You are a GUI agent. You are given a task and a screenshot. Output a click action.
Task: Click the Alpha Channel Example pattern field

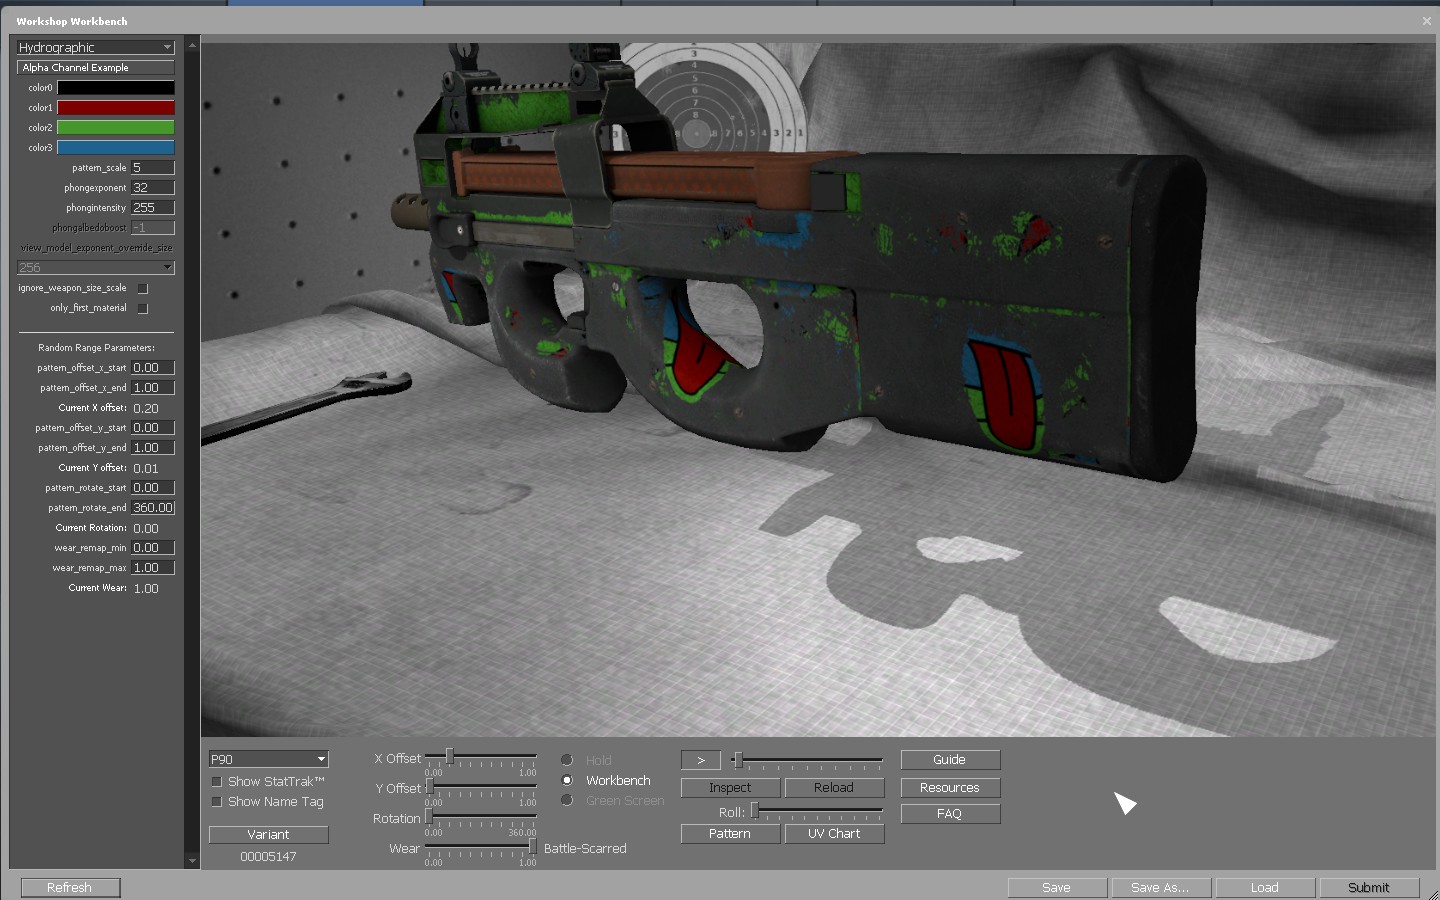(x=96, y=67)
